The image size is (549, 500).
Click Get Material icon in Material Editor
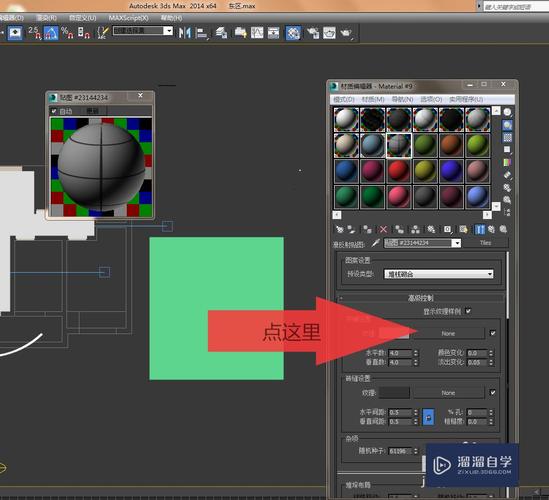340,229
